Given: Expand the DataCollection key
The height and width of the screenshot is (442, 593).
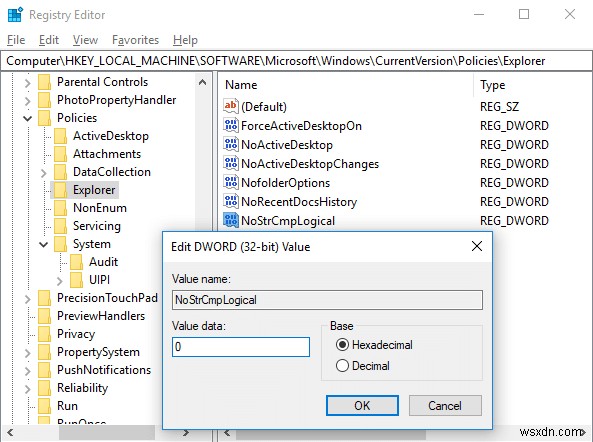Looking at the screenshot, I should click(43, 172).
